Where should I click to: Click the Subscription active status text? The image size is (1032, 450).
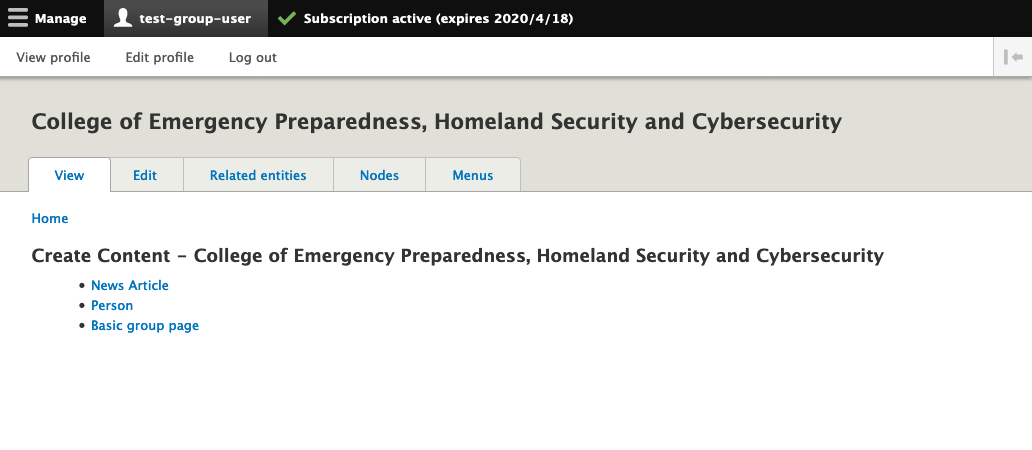(438, 18)
